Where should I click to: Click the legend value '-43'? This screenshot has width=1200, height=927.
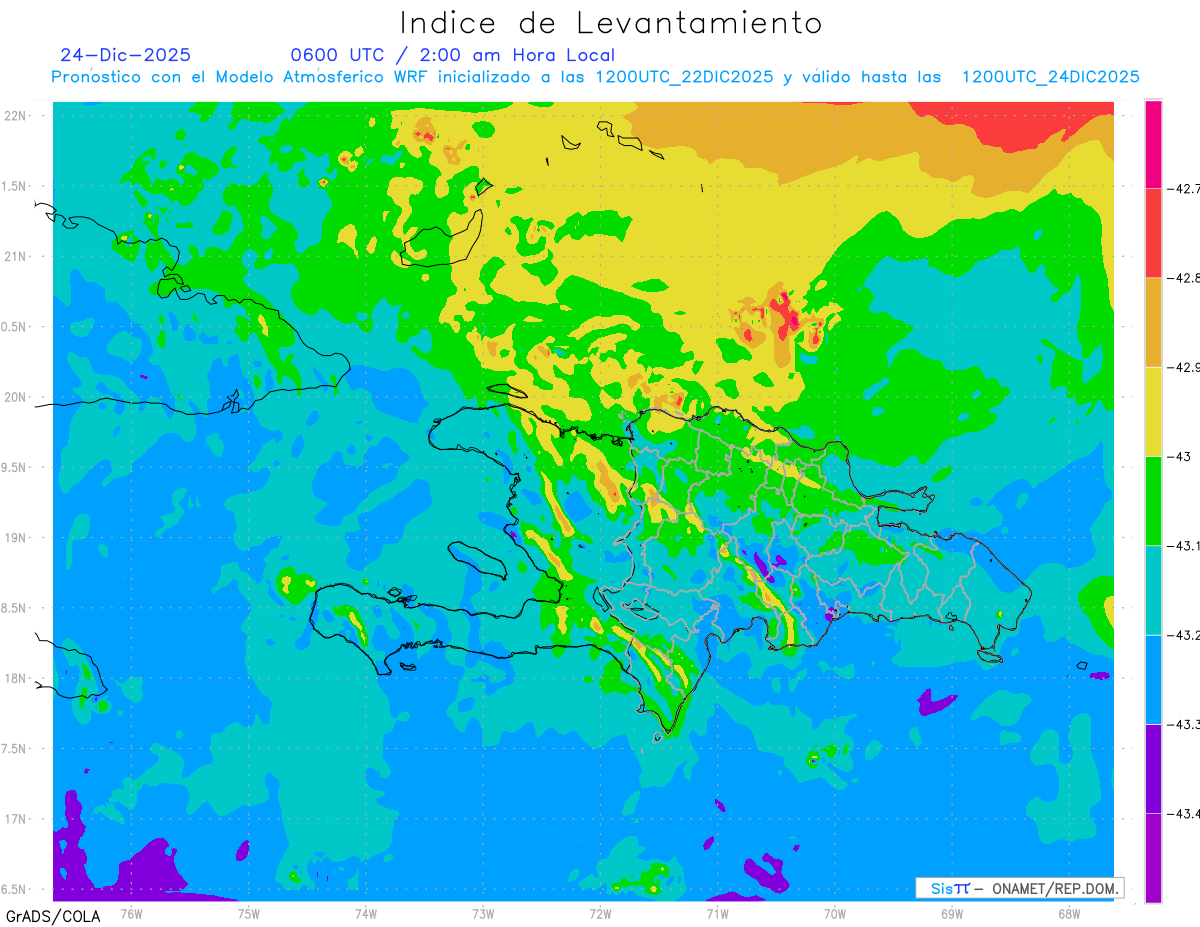pos(1178,456)
